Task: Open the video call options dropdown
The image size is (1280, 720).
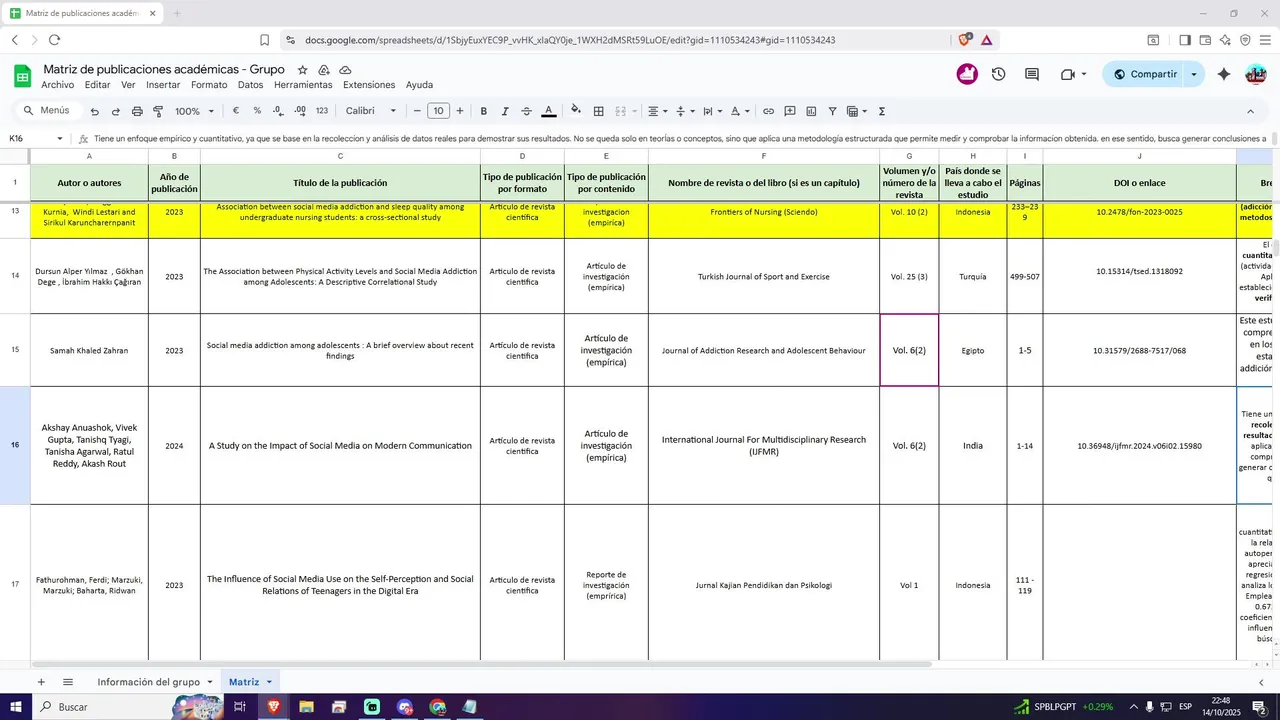Action: click(1084, 74)
